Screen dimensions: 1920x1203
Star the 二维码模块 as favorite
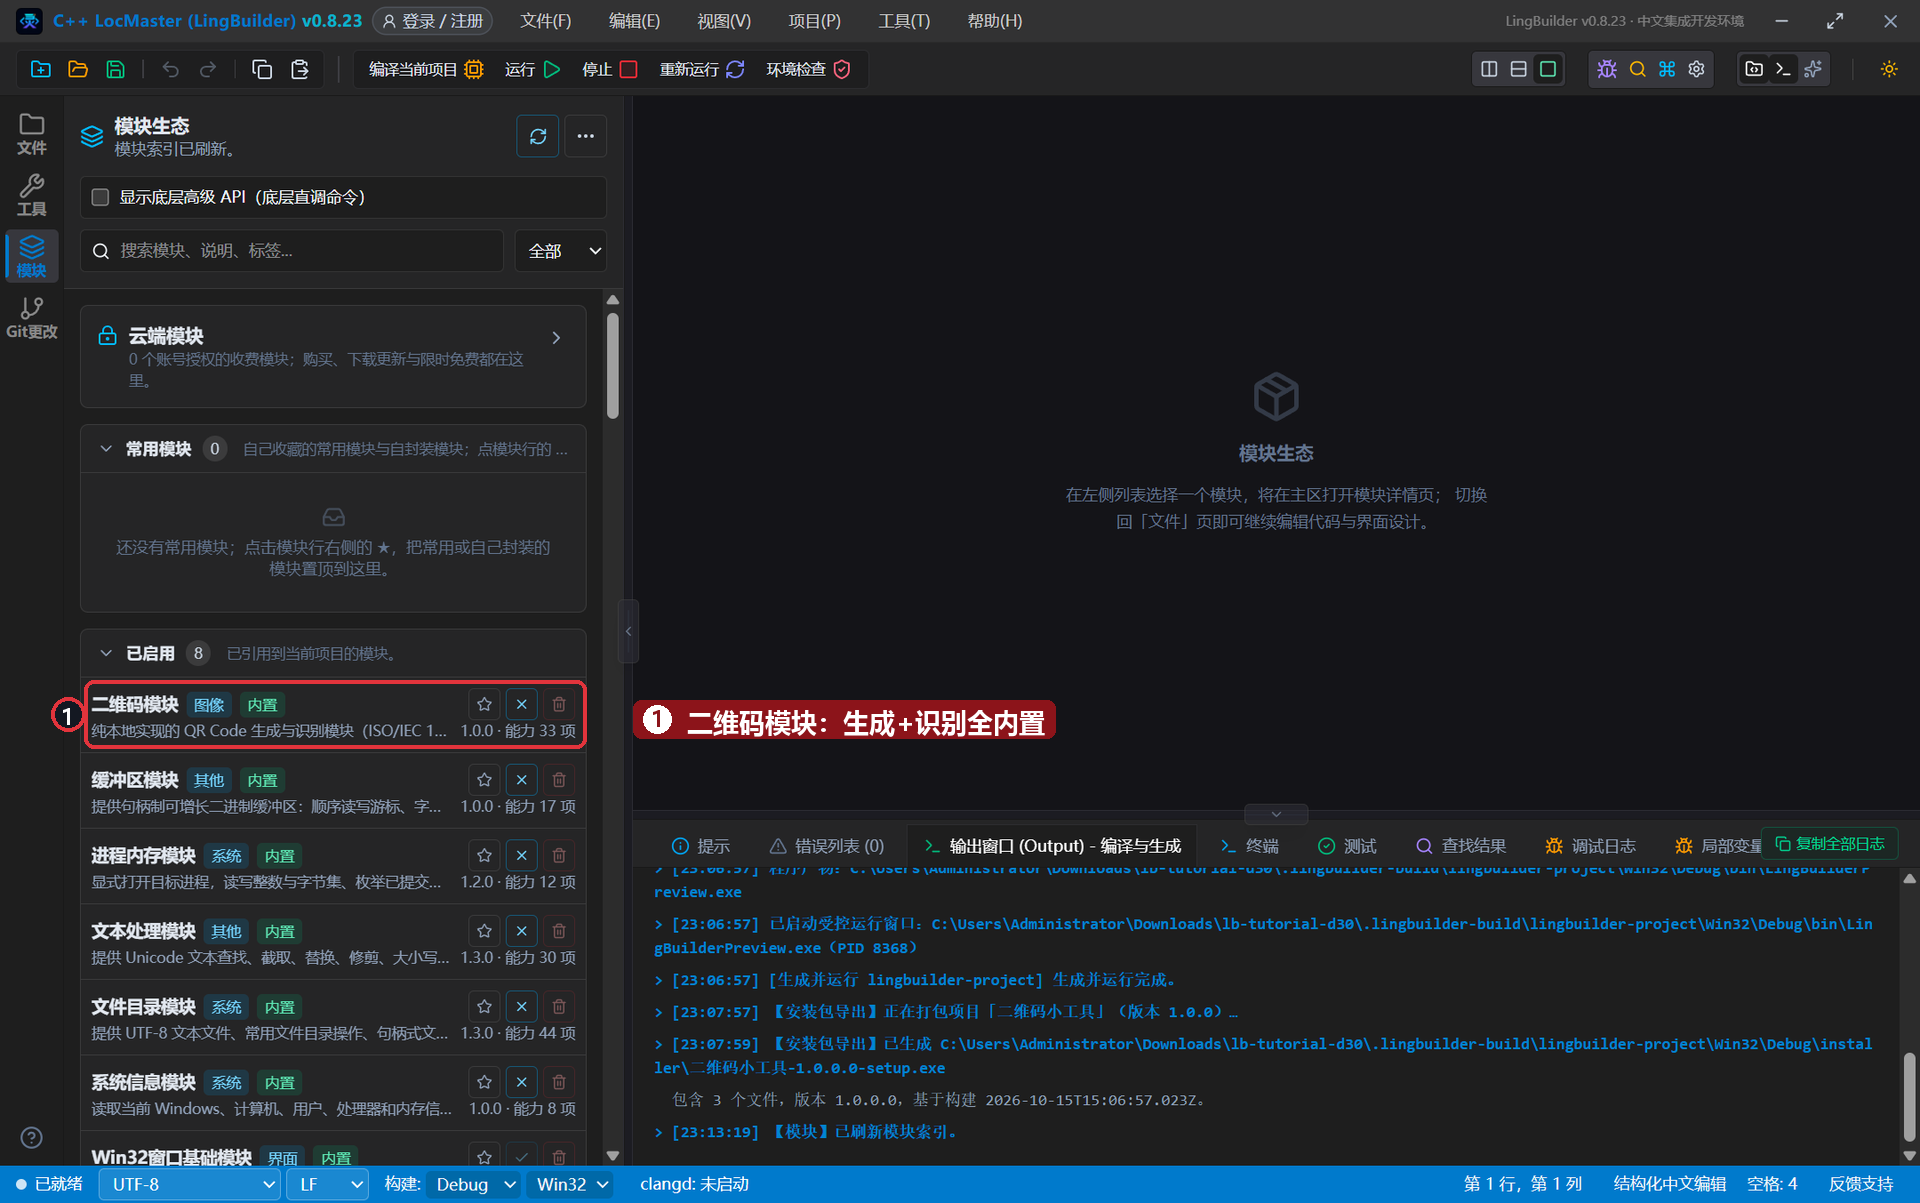[484, 704]
